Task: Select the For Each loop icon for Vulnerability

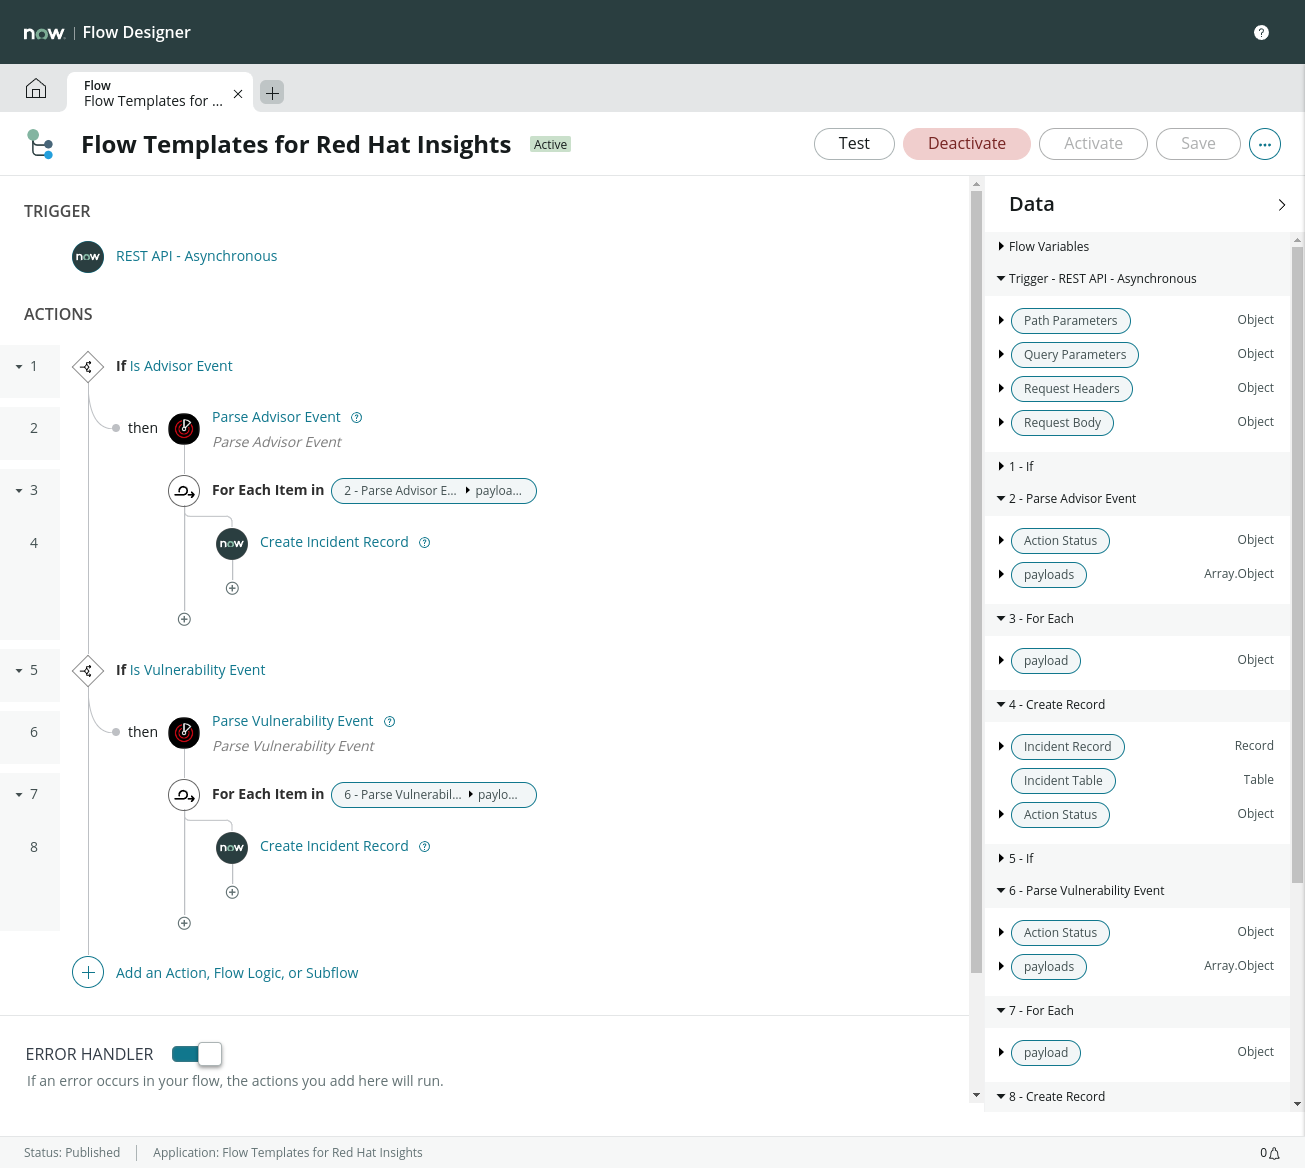Action: click(x=184, y=795)
